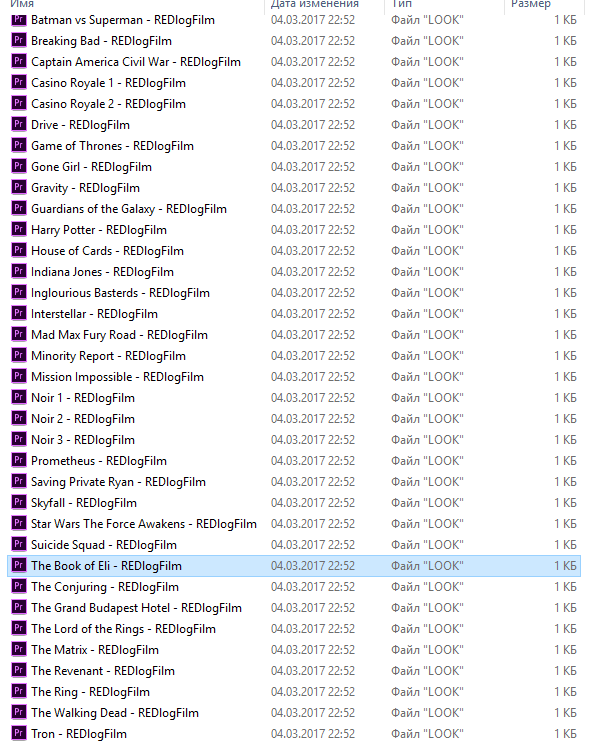This screenshot has width=600, height=746.
Task: Select the Pr icon beside Gone Girl
Action: click(x=19, y=167)
